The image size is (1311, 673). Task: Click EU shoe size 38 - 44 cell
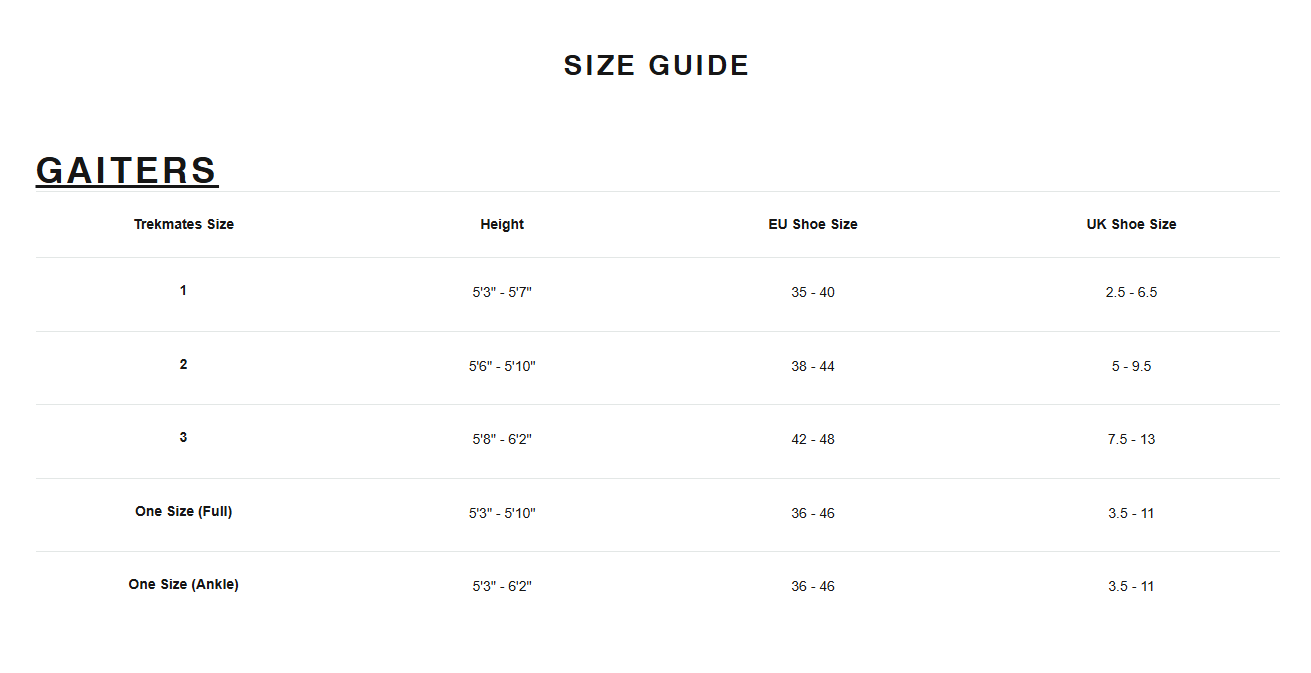813,366
